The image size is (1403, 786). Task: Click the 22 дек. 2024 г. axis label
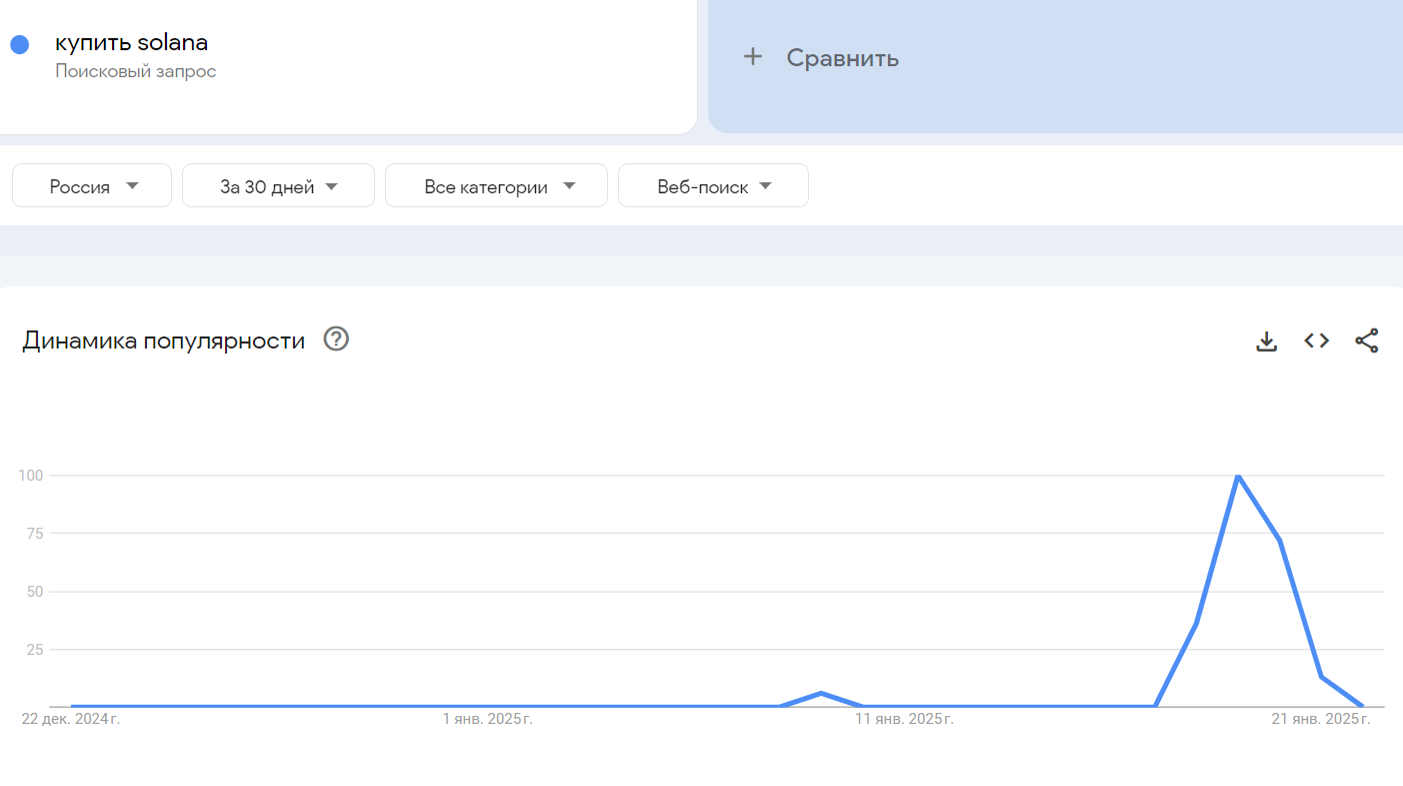pos(71,719)
